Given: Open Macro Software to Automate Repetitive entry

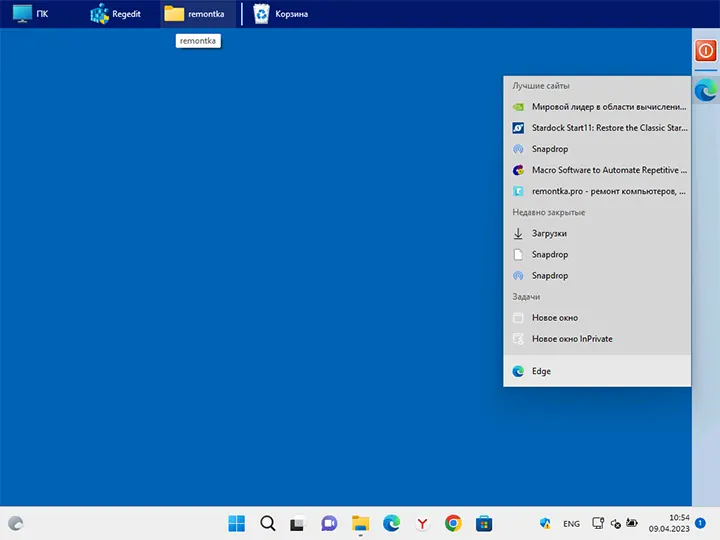Looking at the screenshot, I should click(597, 170).
